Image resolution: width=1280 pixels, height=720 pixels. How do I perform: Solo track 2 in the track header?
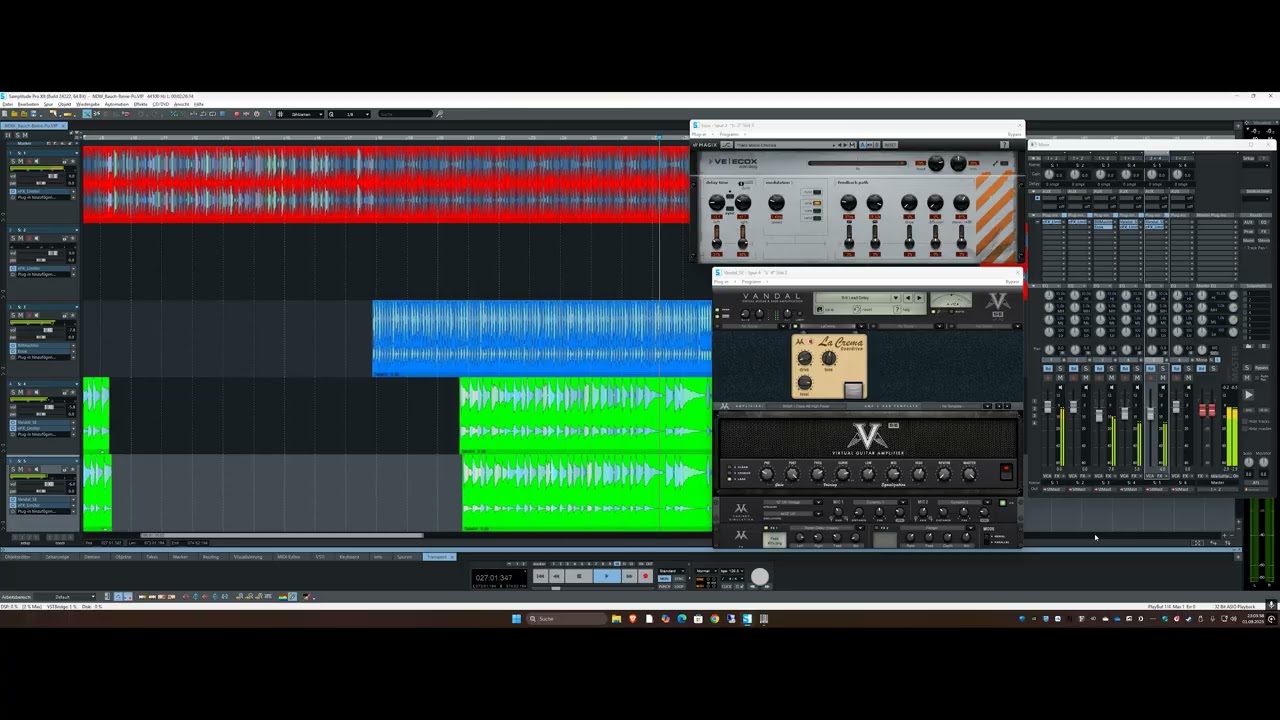(13, 238)
